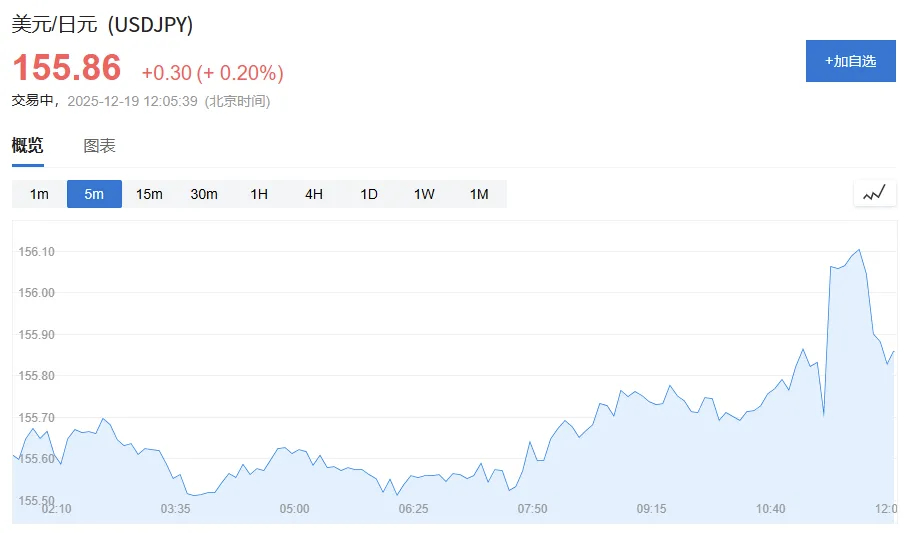
Task: Click the chart peak near 156.10
Action: point(859,250)
